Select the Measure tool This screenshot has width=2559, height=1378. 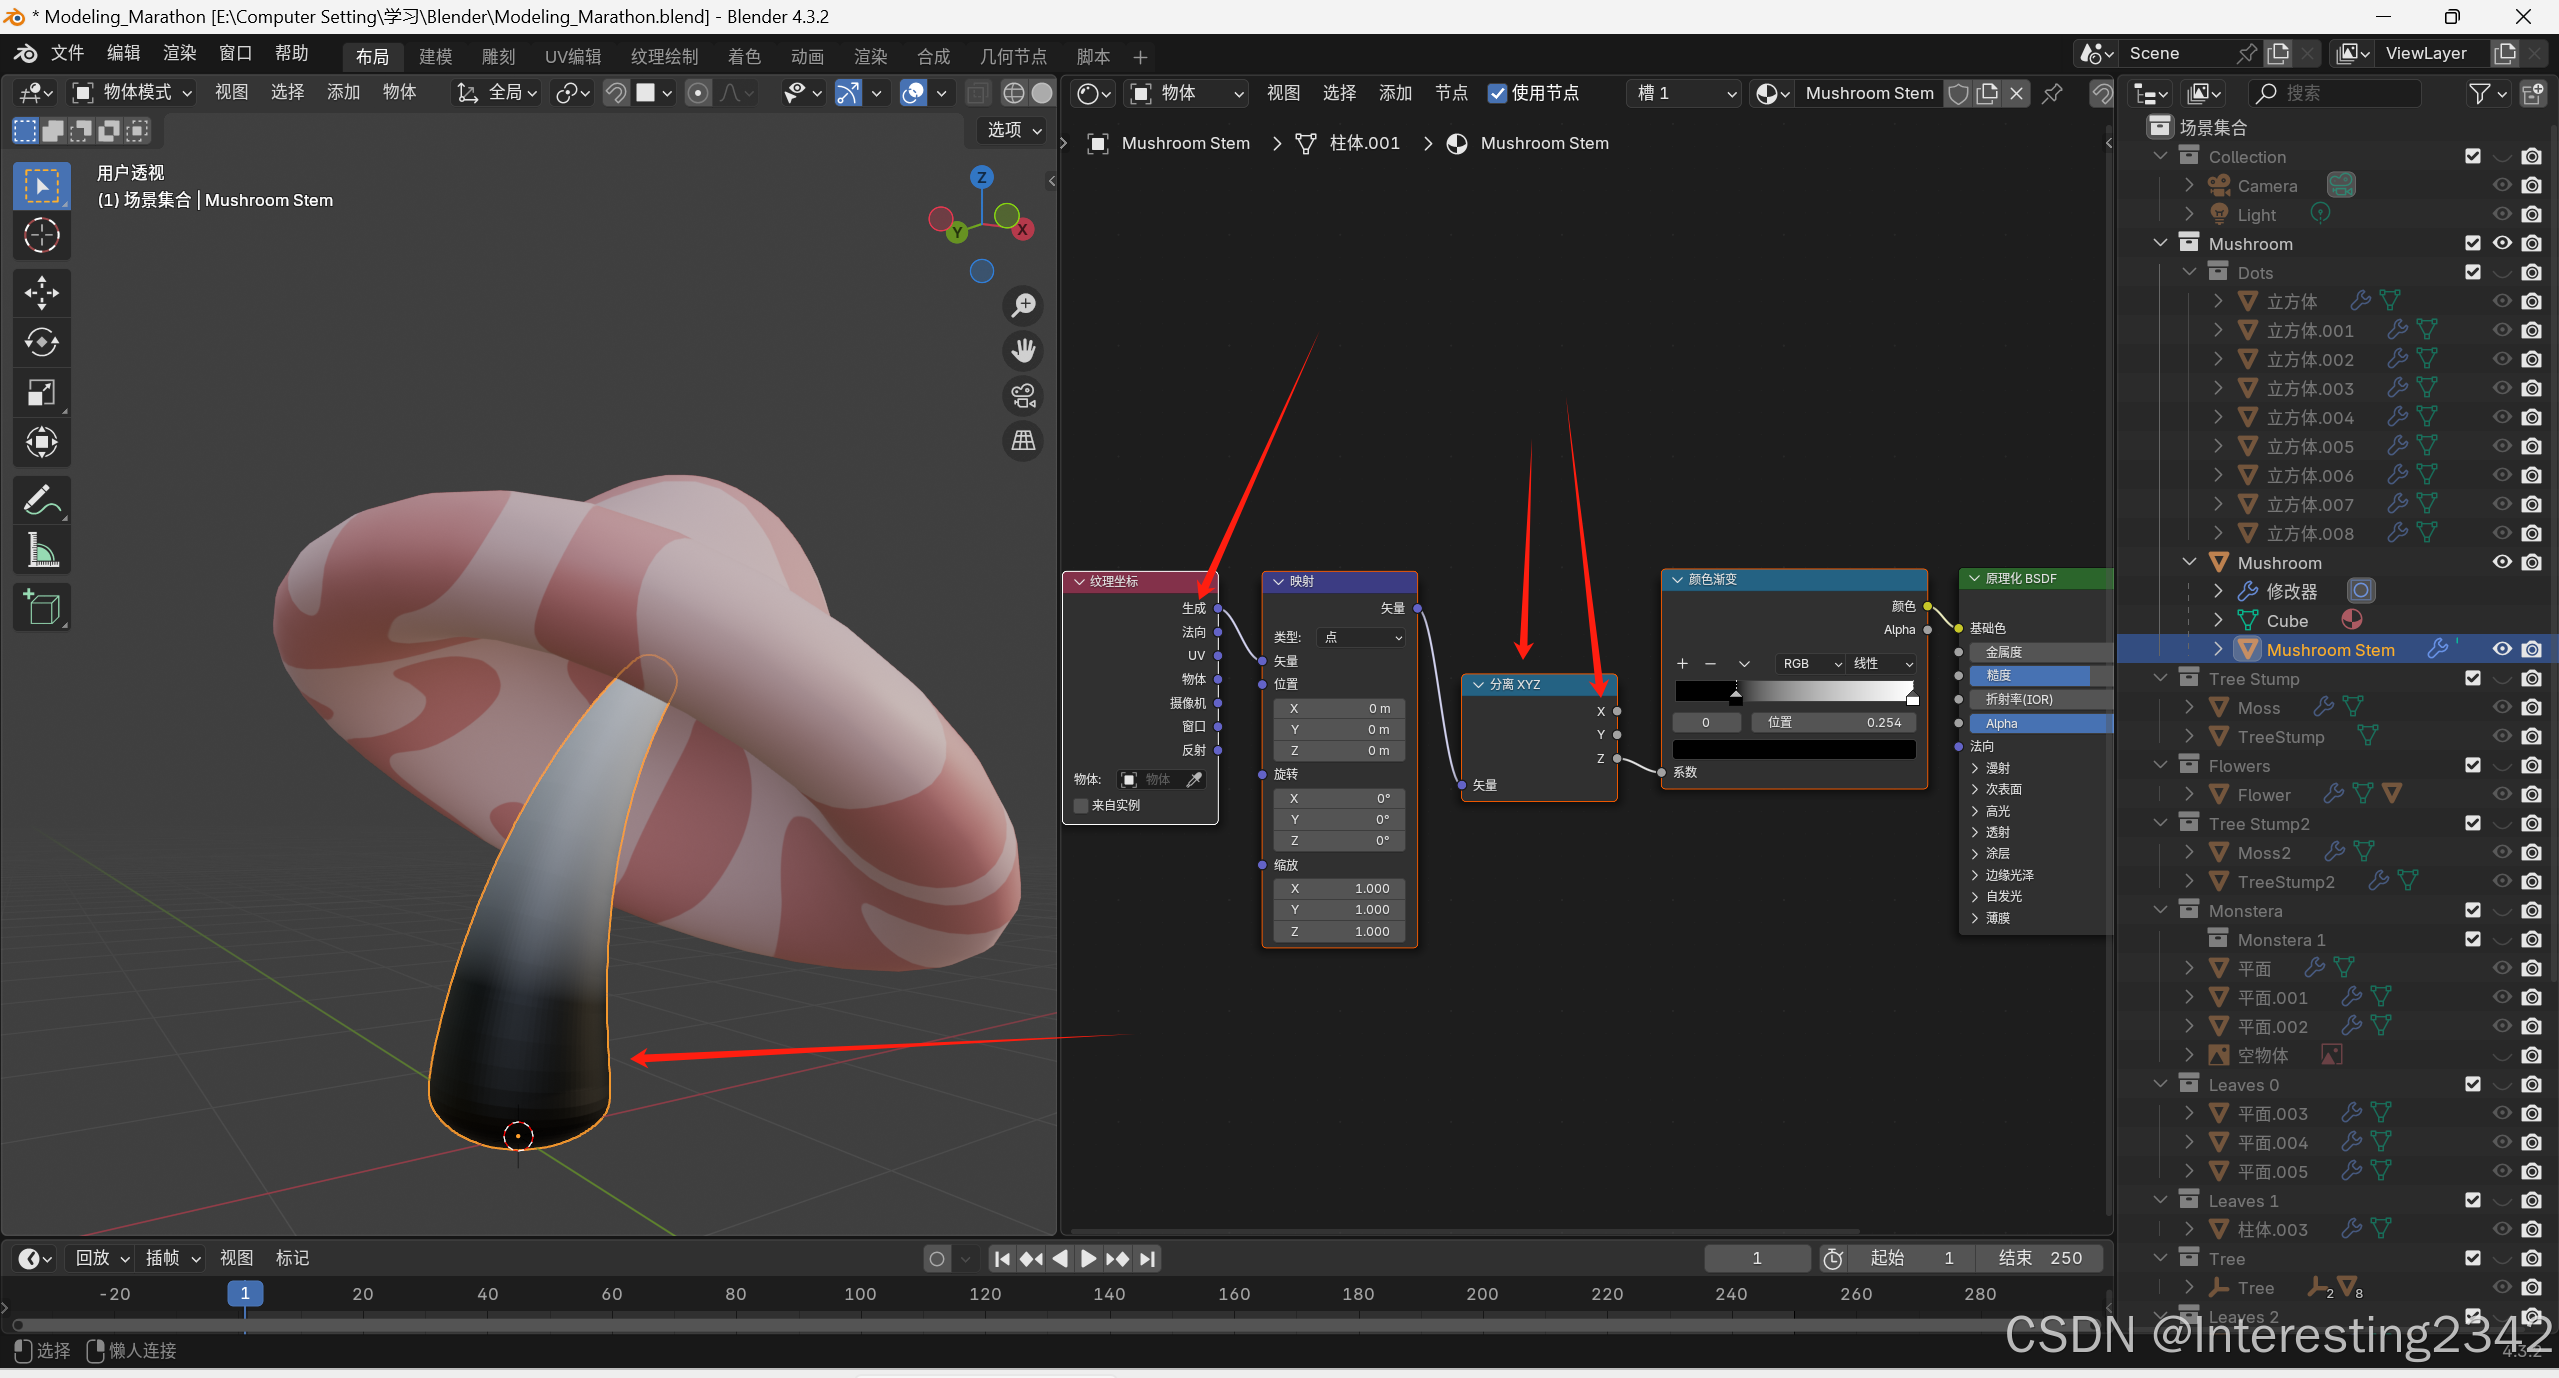click(41, 550)
